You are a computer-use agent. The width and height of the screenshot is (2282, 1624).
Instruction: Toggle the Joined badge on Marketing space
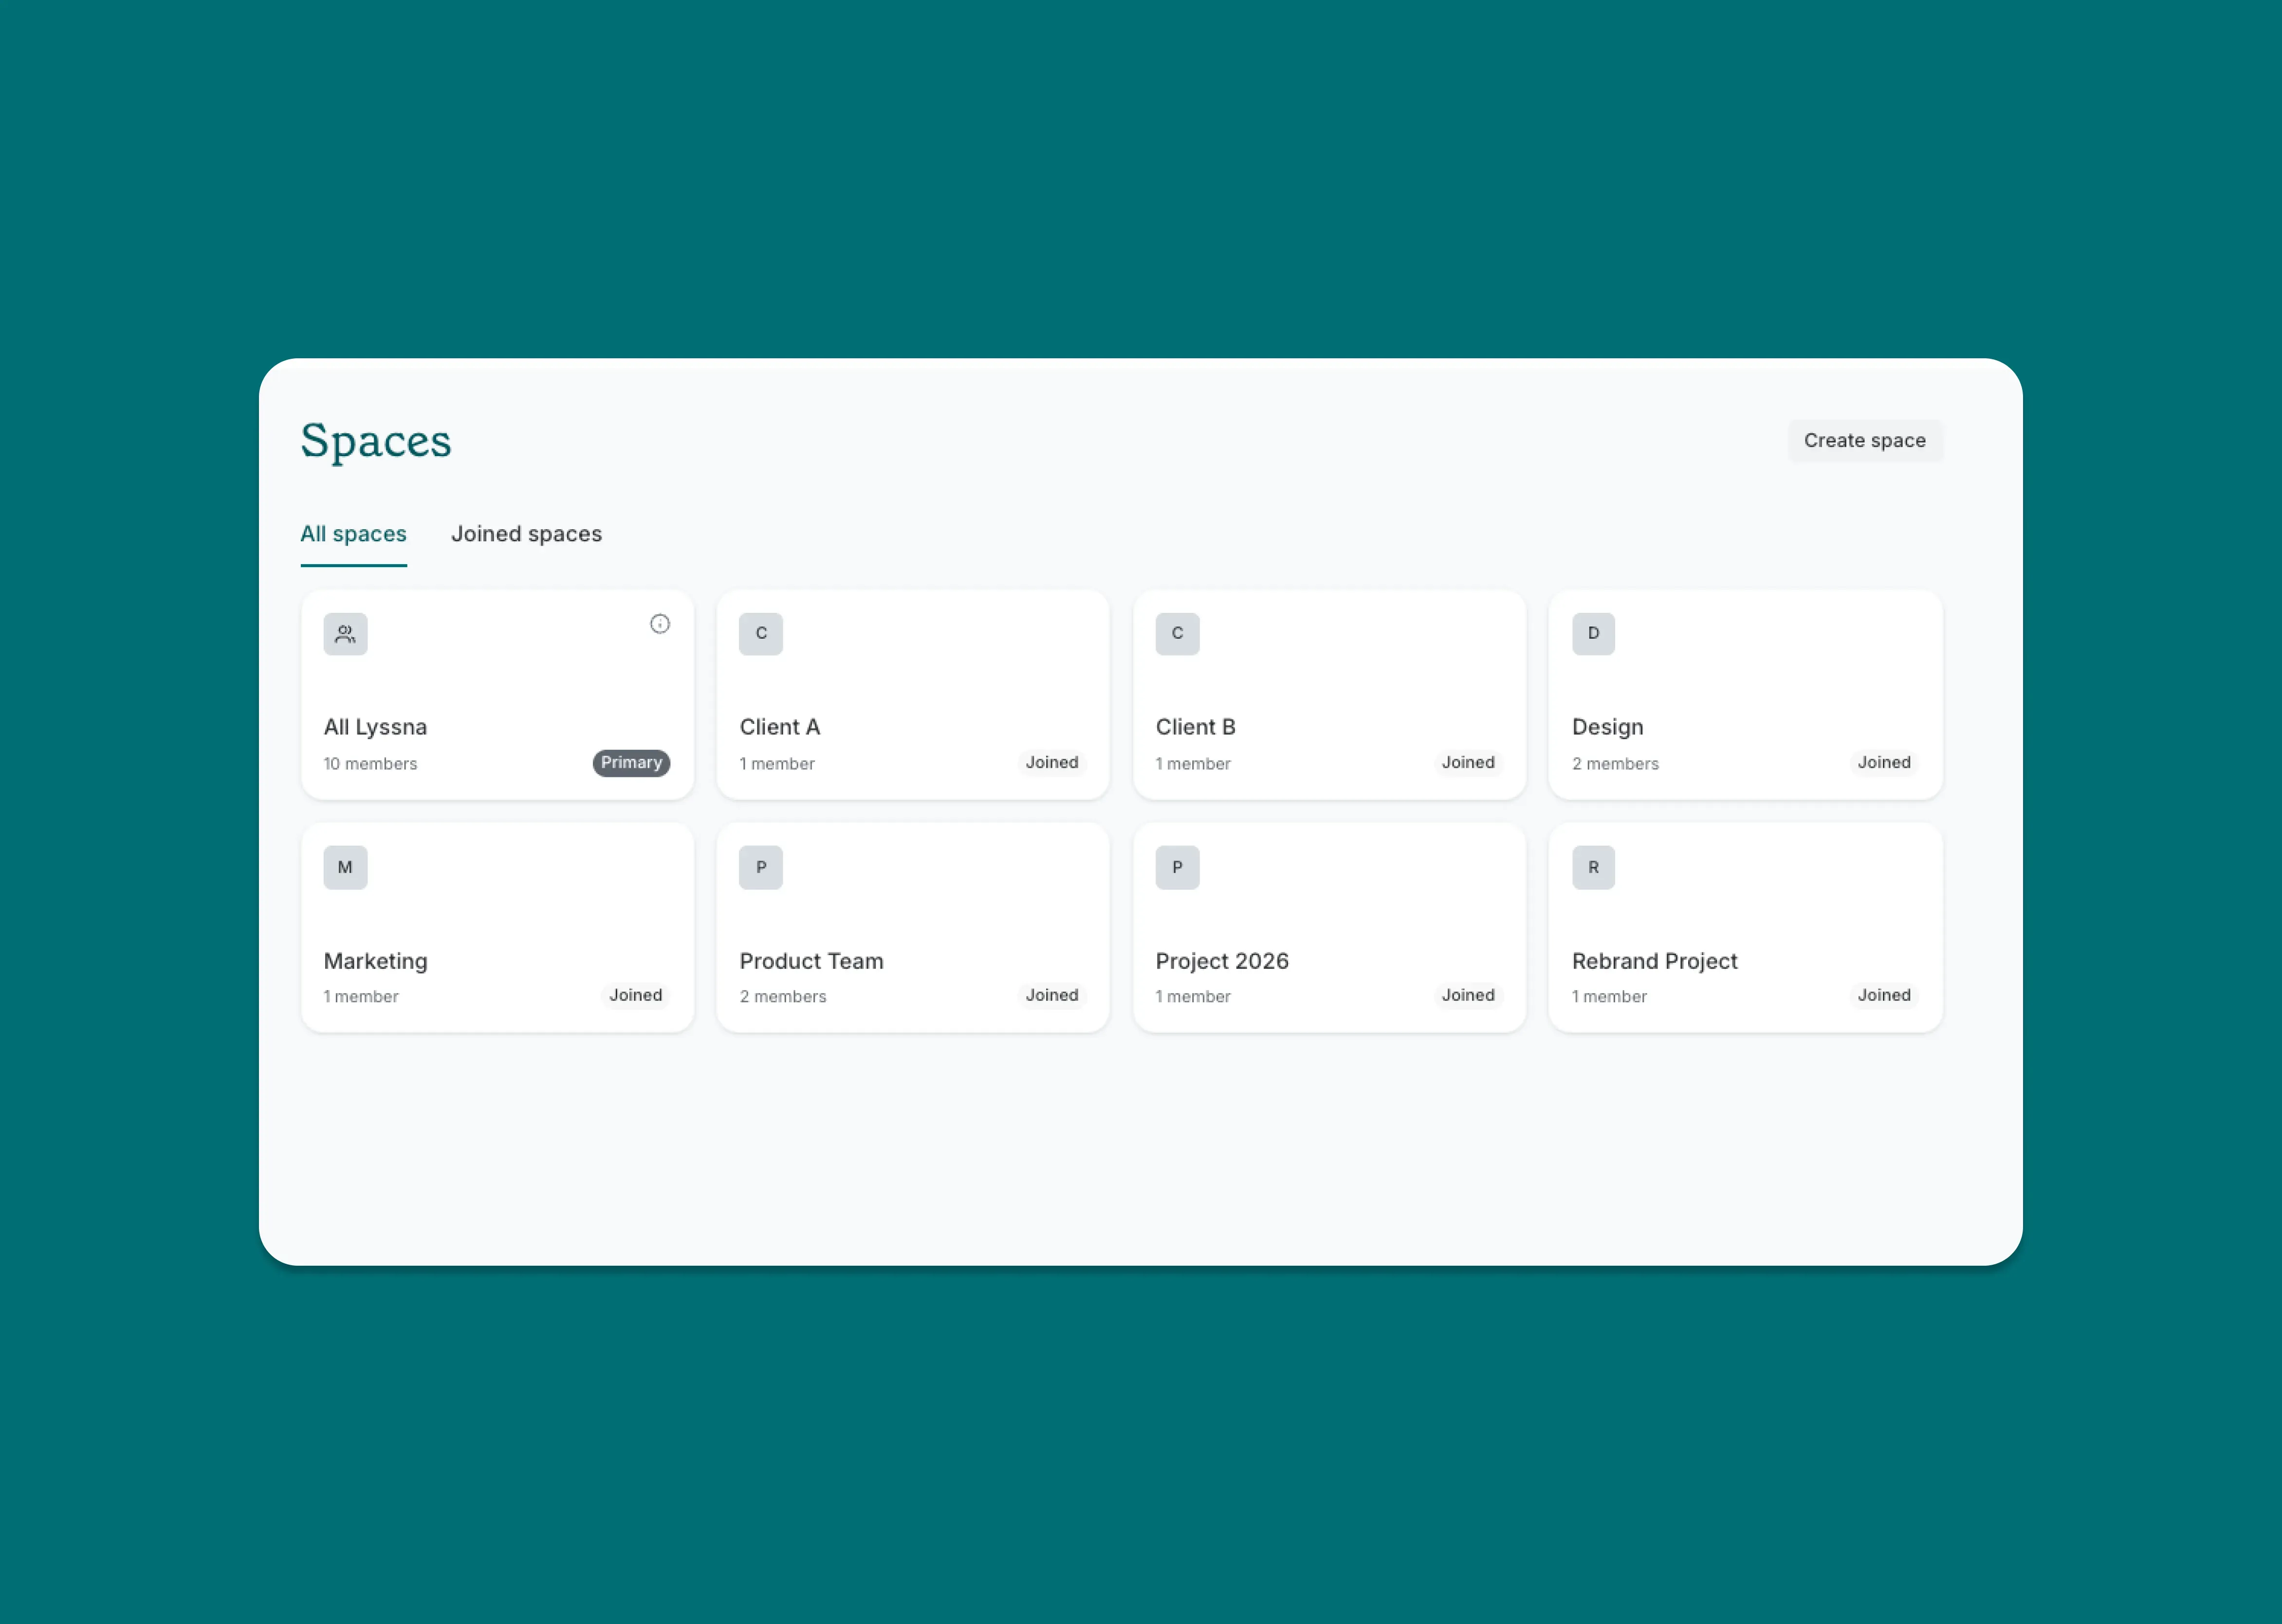pos(635,995)
